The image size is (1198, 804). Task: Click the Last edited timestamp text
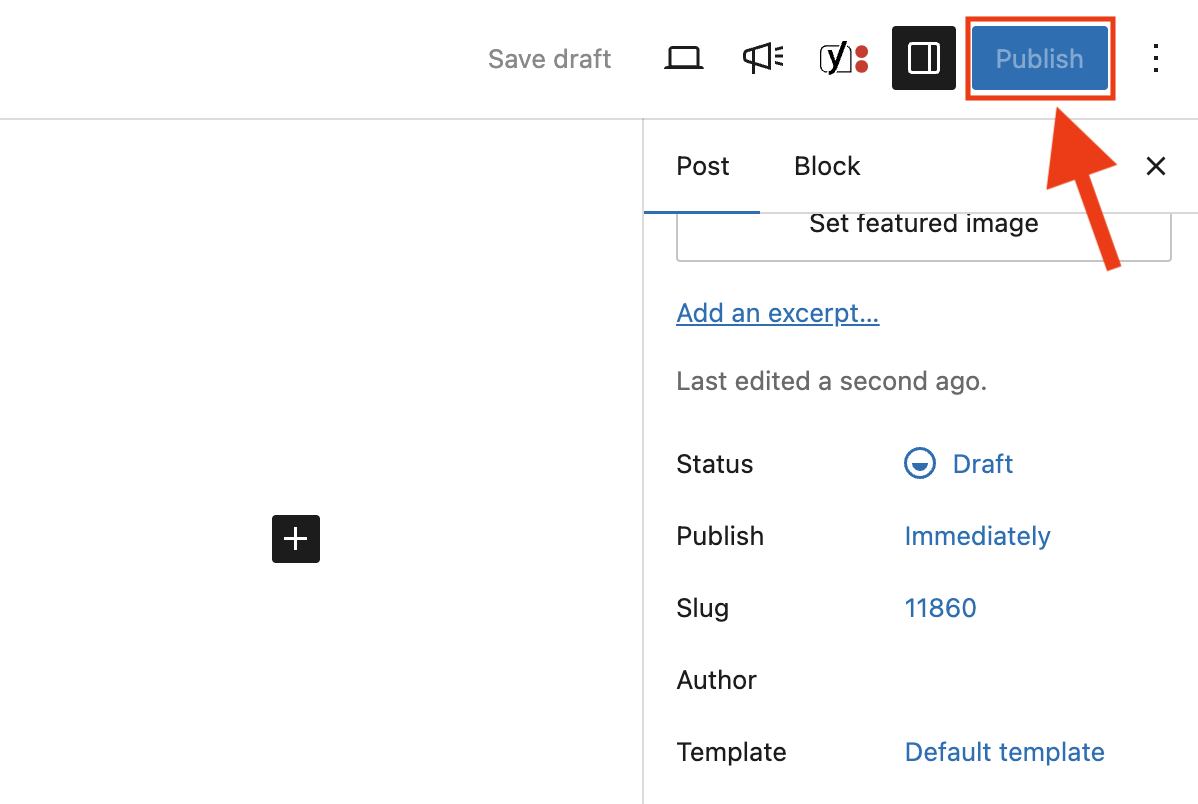[x=831, y=381]
